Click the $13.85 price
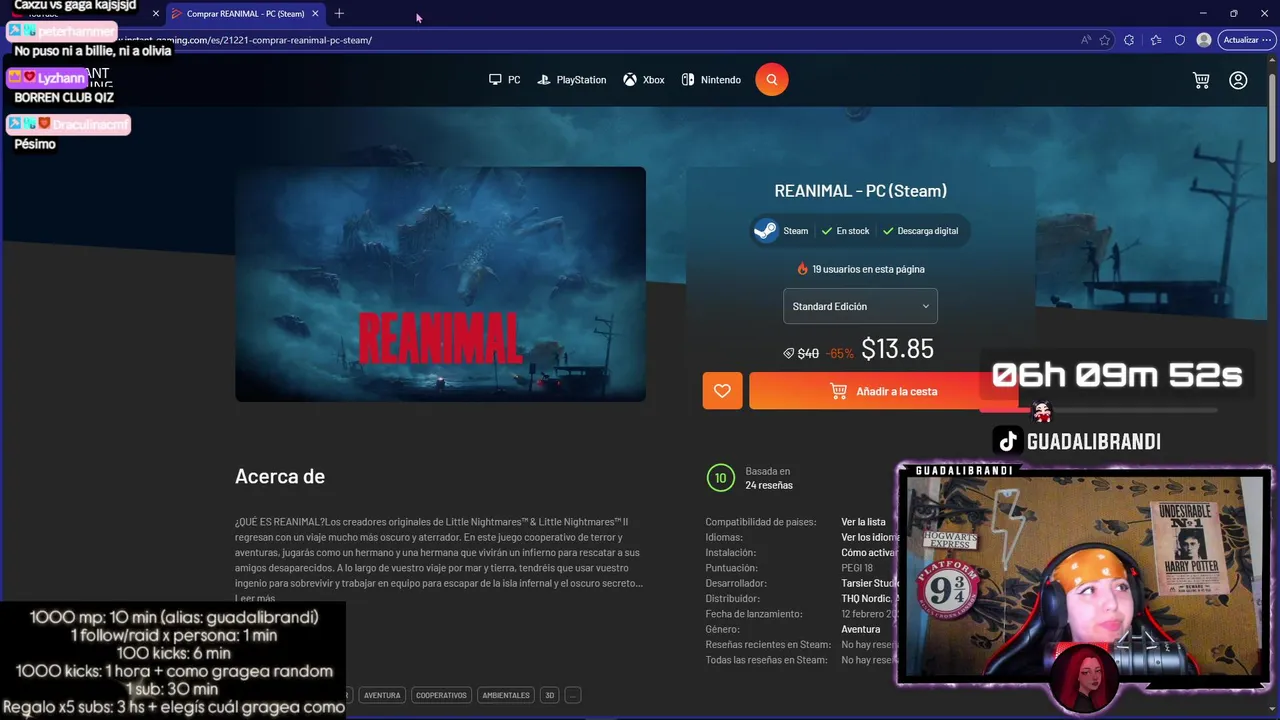The width and height of the screenshot is (1280, 720). point(897,349)
